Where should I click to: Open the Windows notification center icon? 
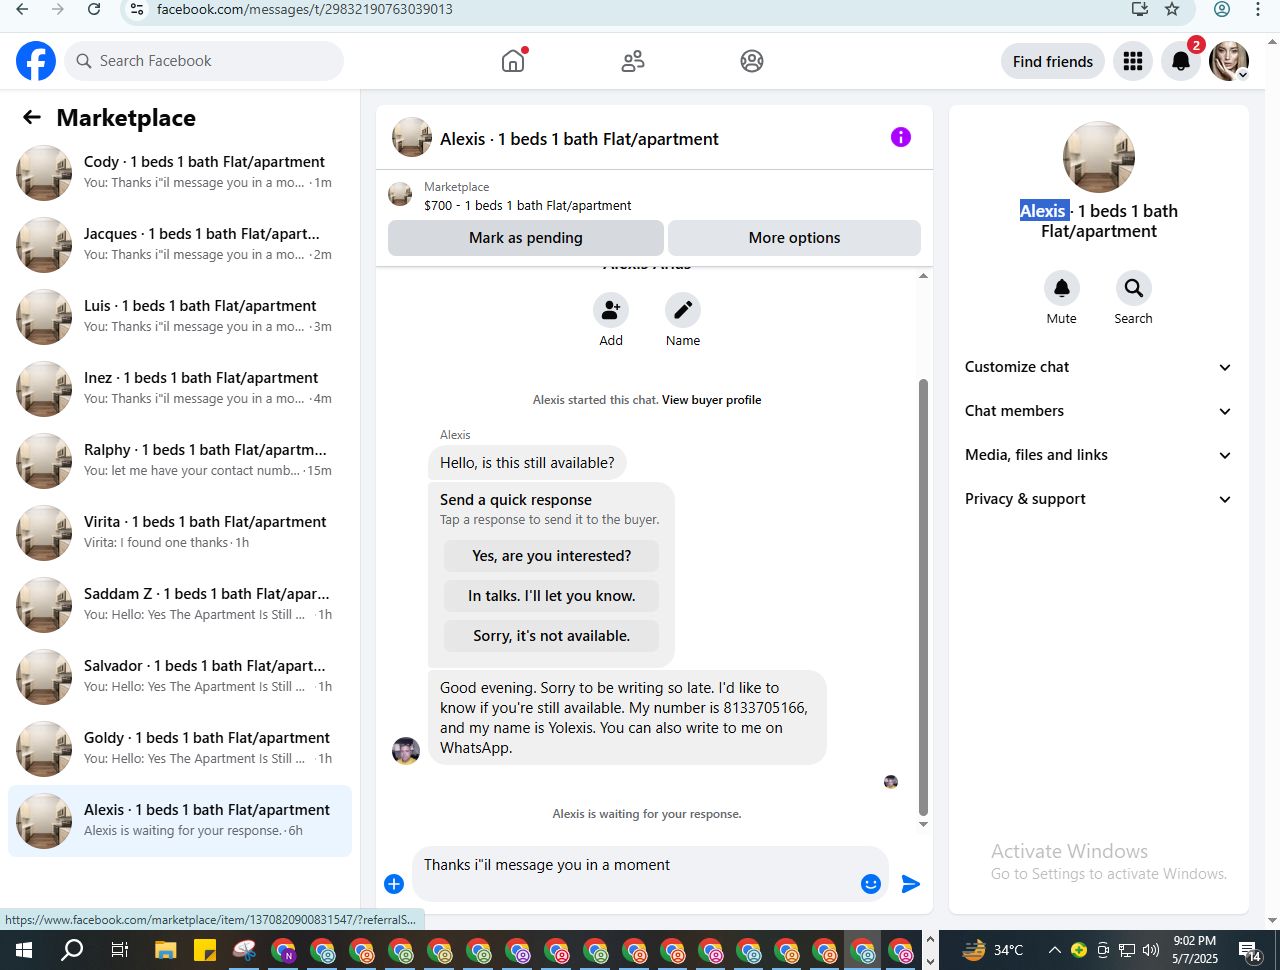pos(1249,950)
